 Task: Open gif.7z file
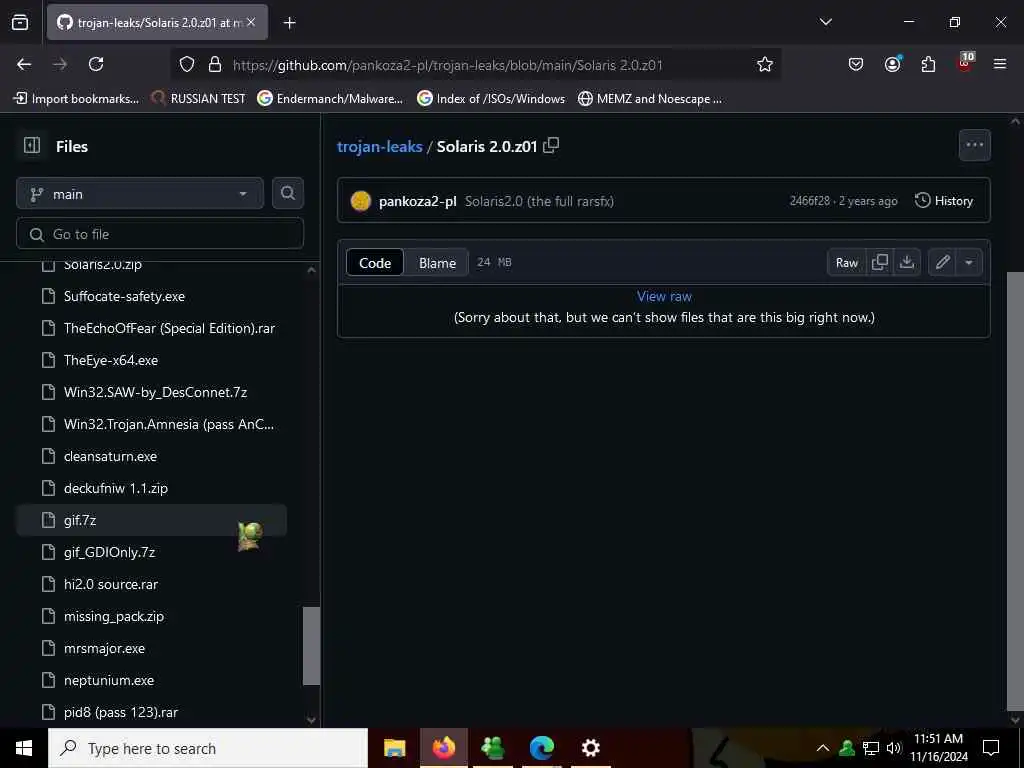[x=152, y=520]
